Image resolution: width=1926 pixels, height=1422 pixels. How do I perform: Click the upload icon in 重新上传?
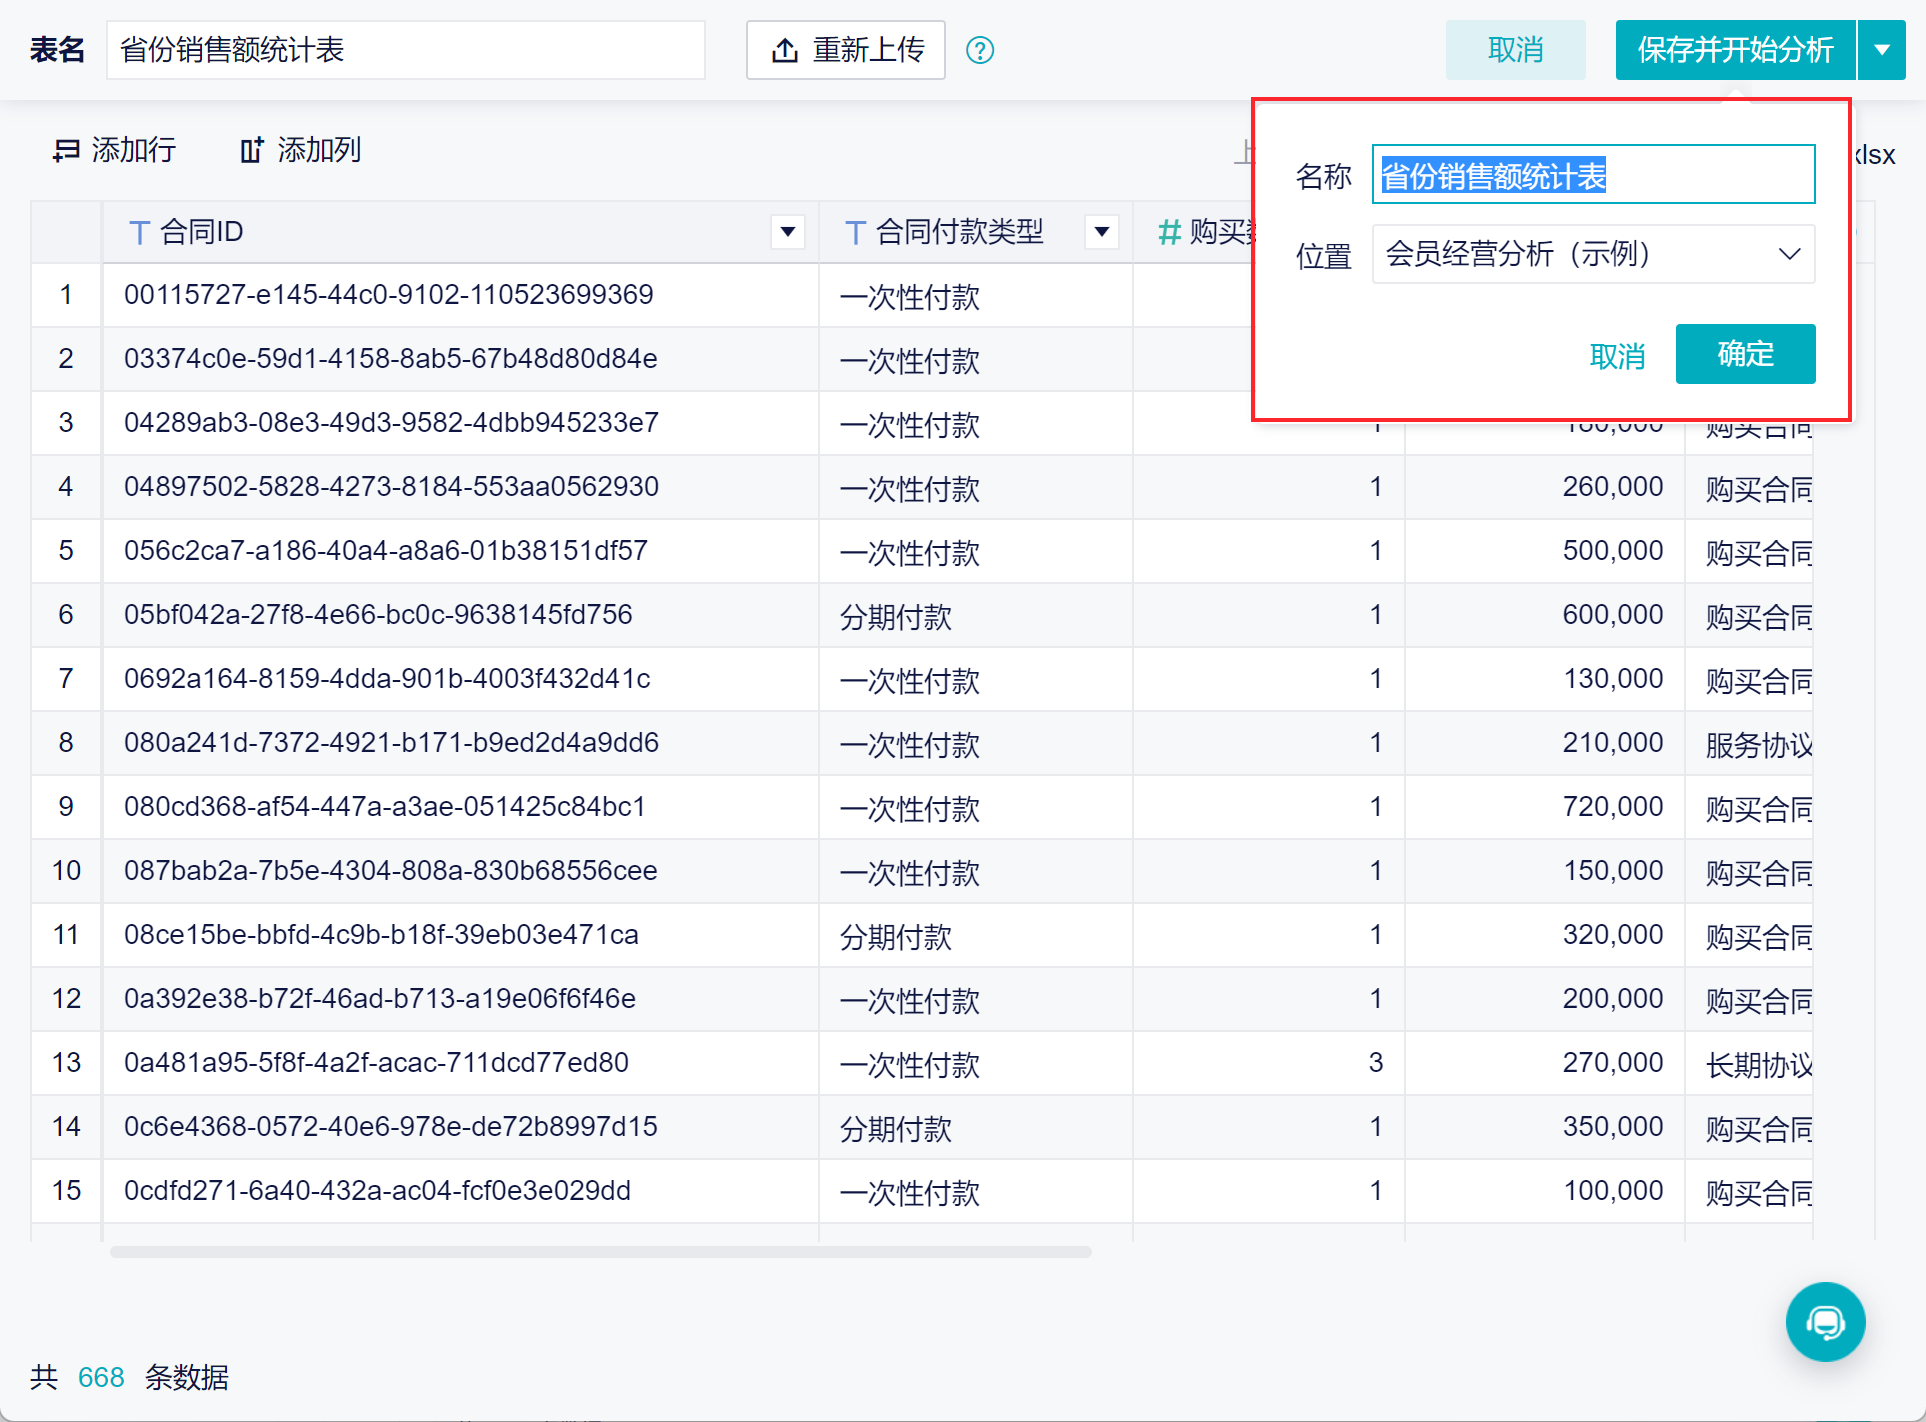785,50
